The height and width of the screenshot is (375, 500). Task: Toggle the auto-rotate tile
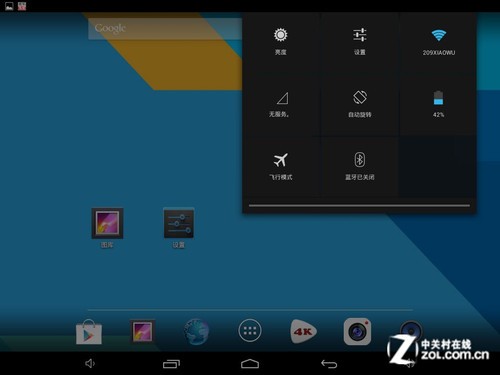(x=360, y=105)
